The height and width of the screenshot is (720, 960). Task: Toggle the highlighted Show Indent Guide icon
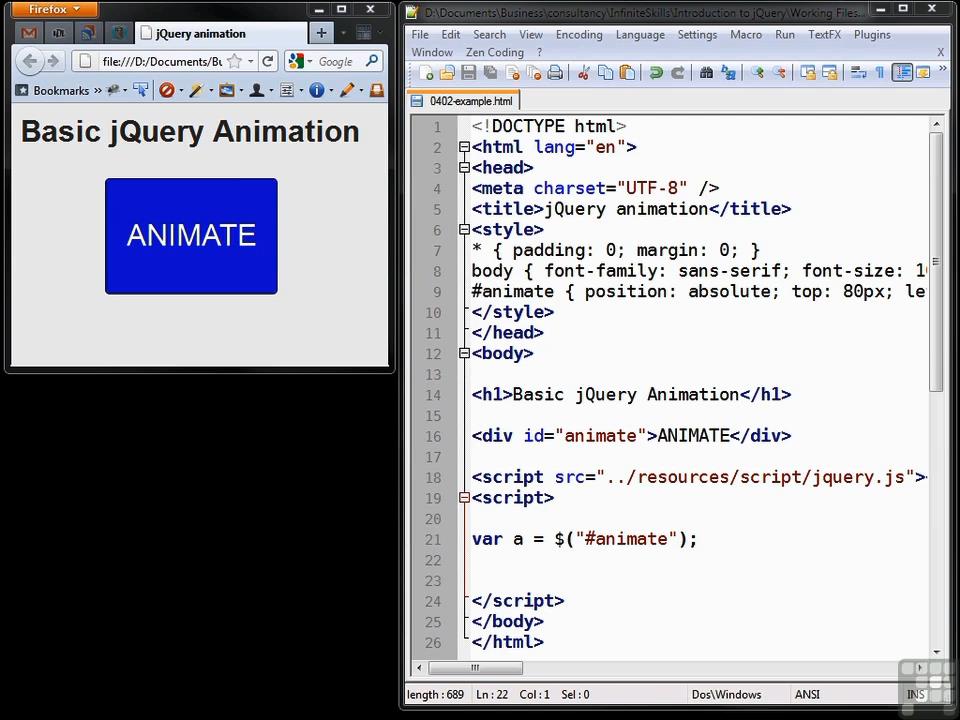(902, 73)
